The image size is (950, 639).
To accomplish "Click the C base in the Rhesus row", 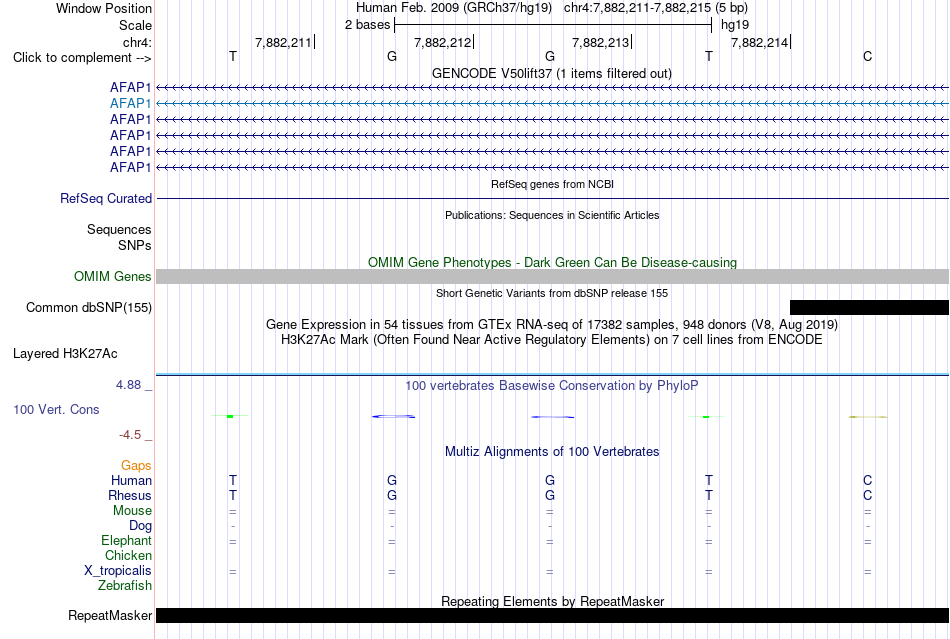I will pos(868,495).
